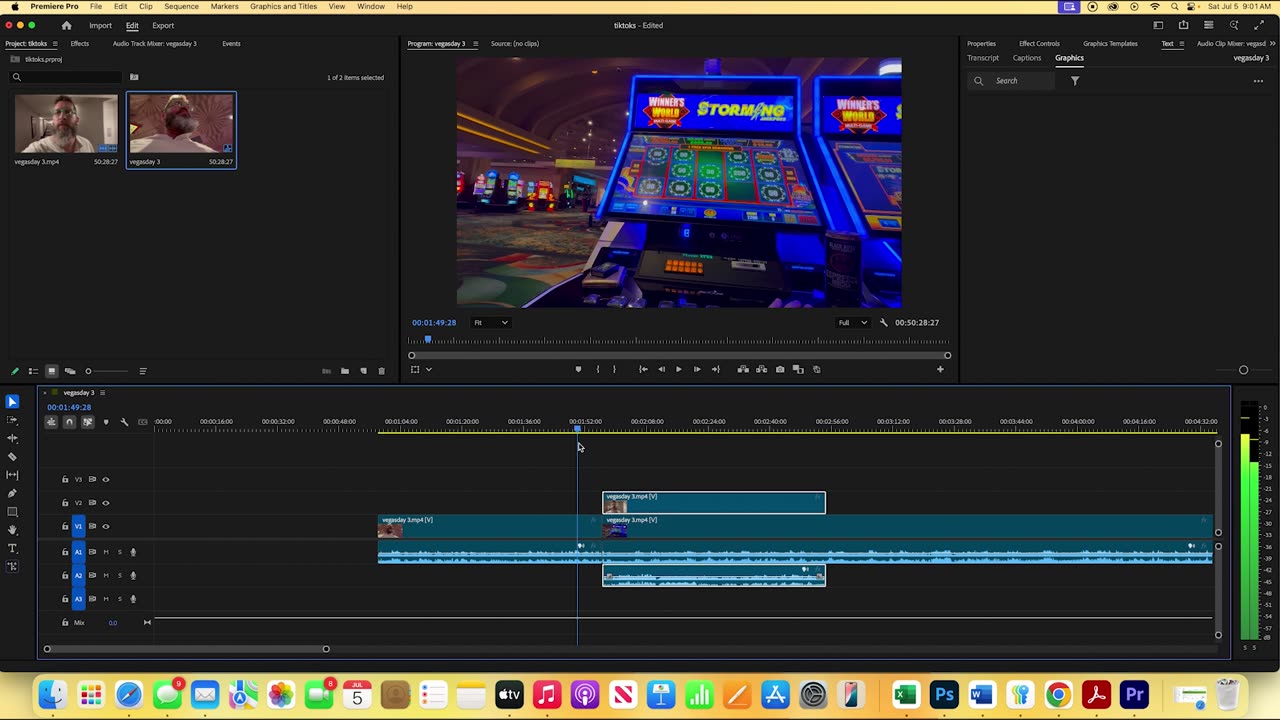Select the Ripple Edit tool
The width and height of the screenshot is (1280, 720).
pos(12,438)
